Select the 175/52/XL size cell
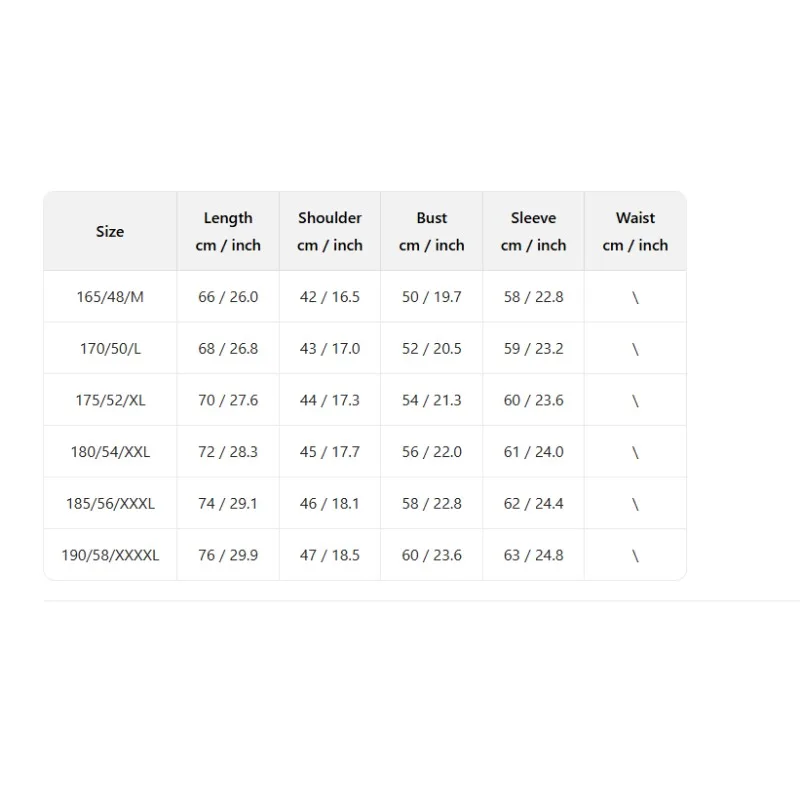Screen dimensions: 800x800 [110, 400]
